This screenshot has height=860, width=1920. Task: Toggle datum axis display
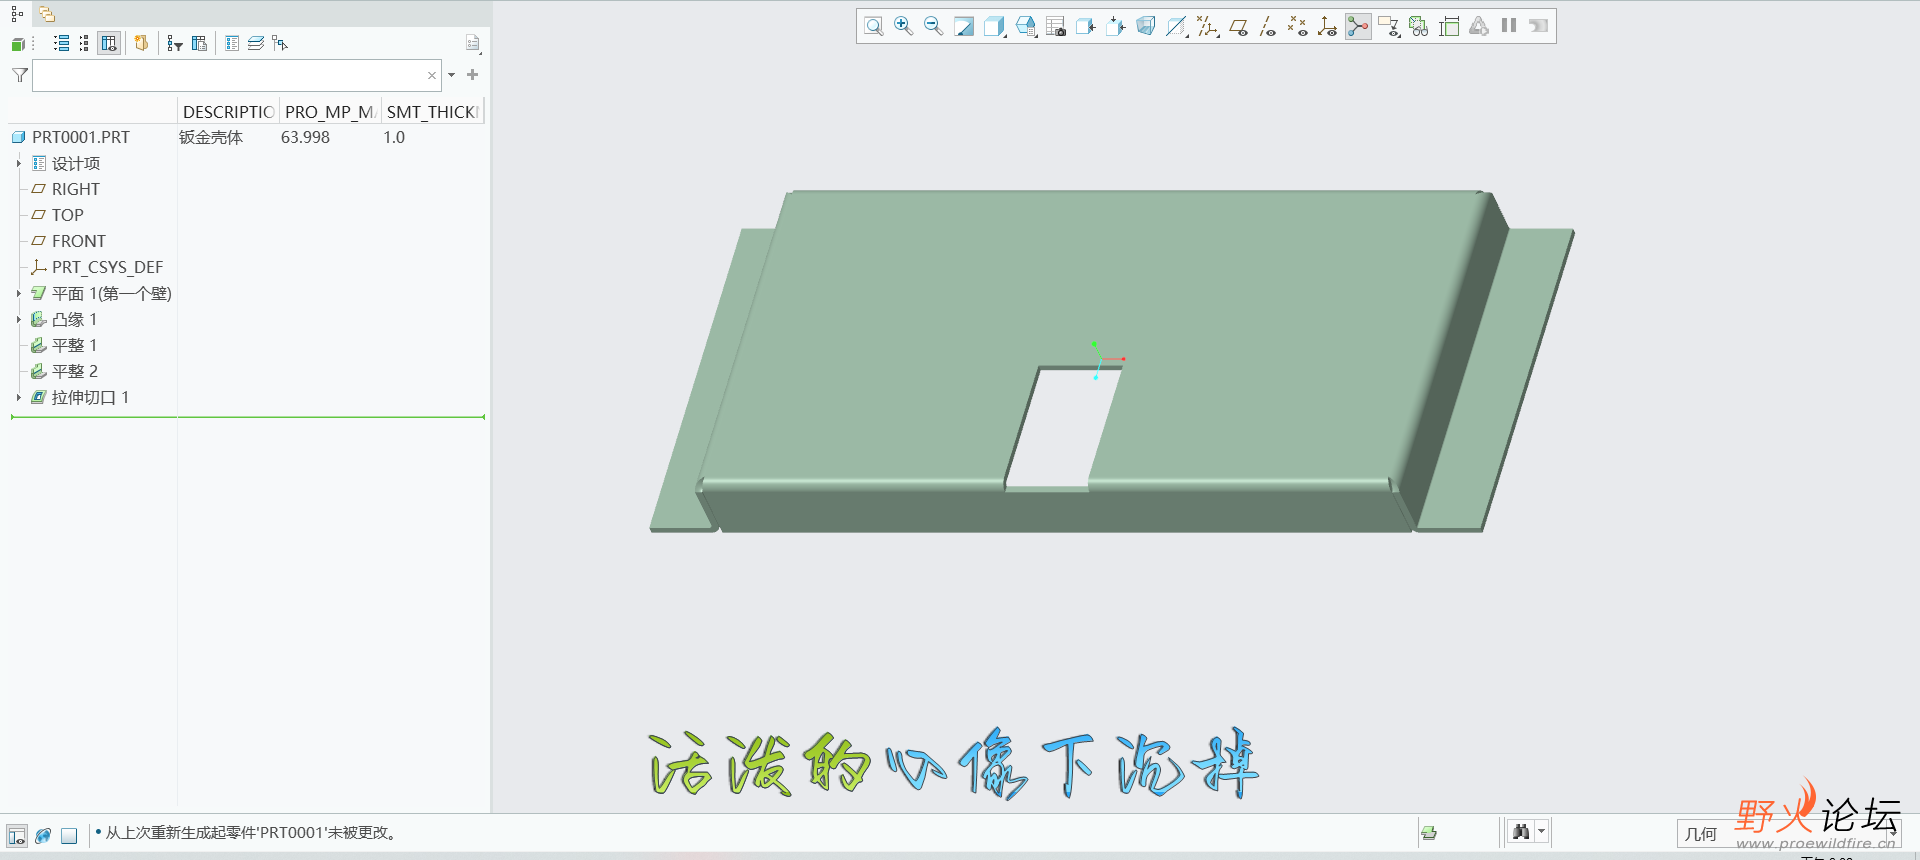pos(1268,27)
